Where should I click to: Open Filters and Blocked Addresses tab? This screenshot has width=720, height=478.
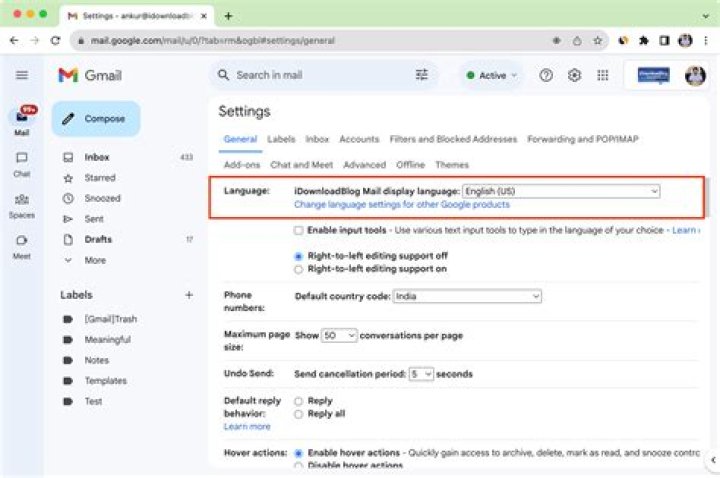tap(453, 139)
